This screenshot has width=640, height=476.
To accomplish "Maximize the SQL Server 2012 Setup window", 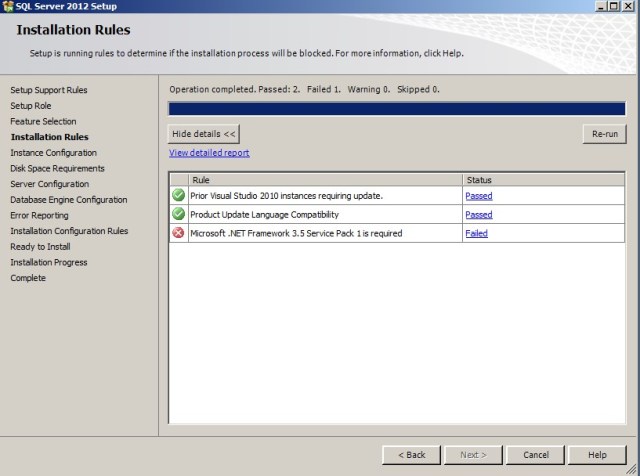I will coord(613,6).
